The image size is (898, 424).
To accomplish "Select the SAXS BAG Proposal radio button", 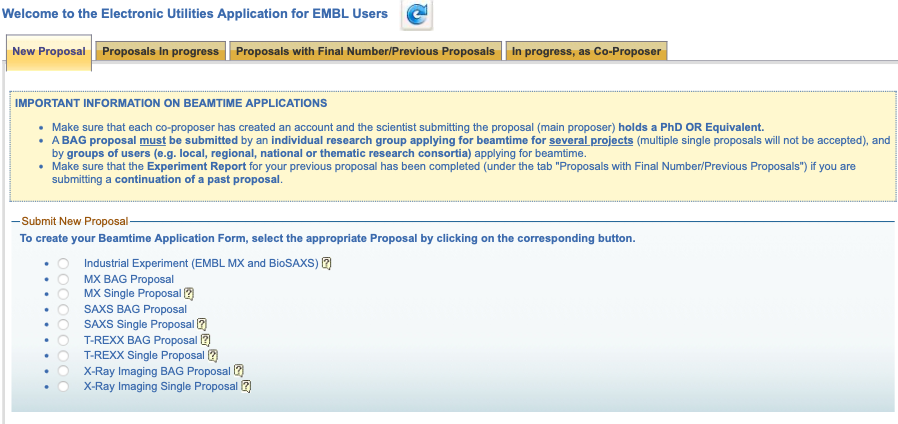I will click(x=63, y=310).
